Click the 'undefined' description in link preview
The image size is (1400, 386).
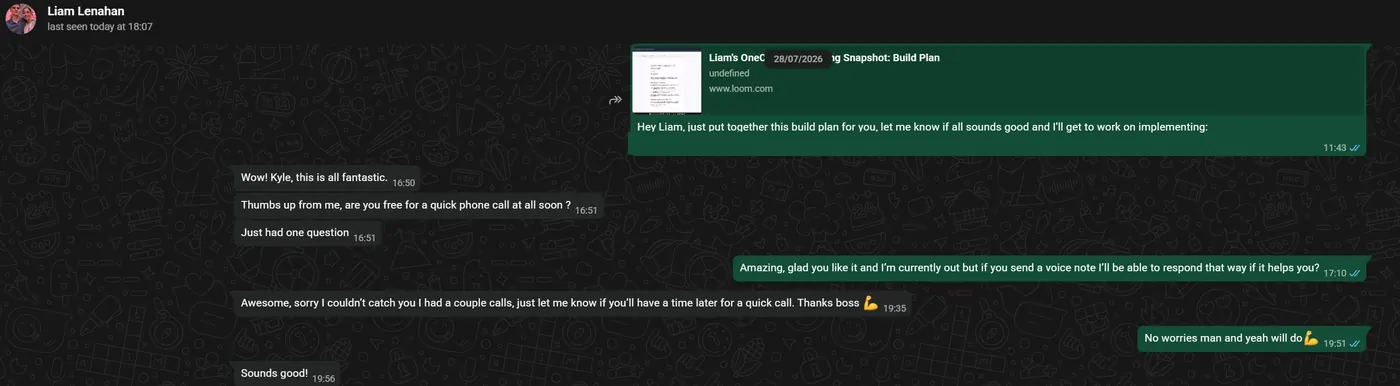click(728, 74)
